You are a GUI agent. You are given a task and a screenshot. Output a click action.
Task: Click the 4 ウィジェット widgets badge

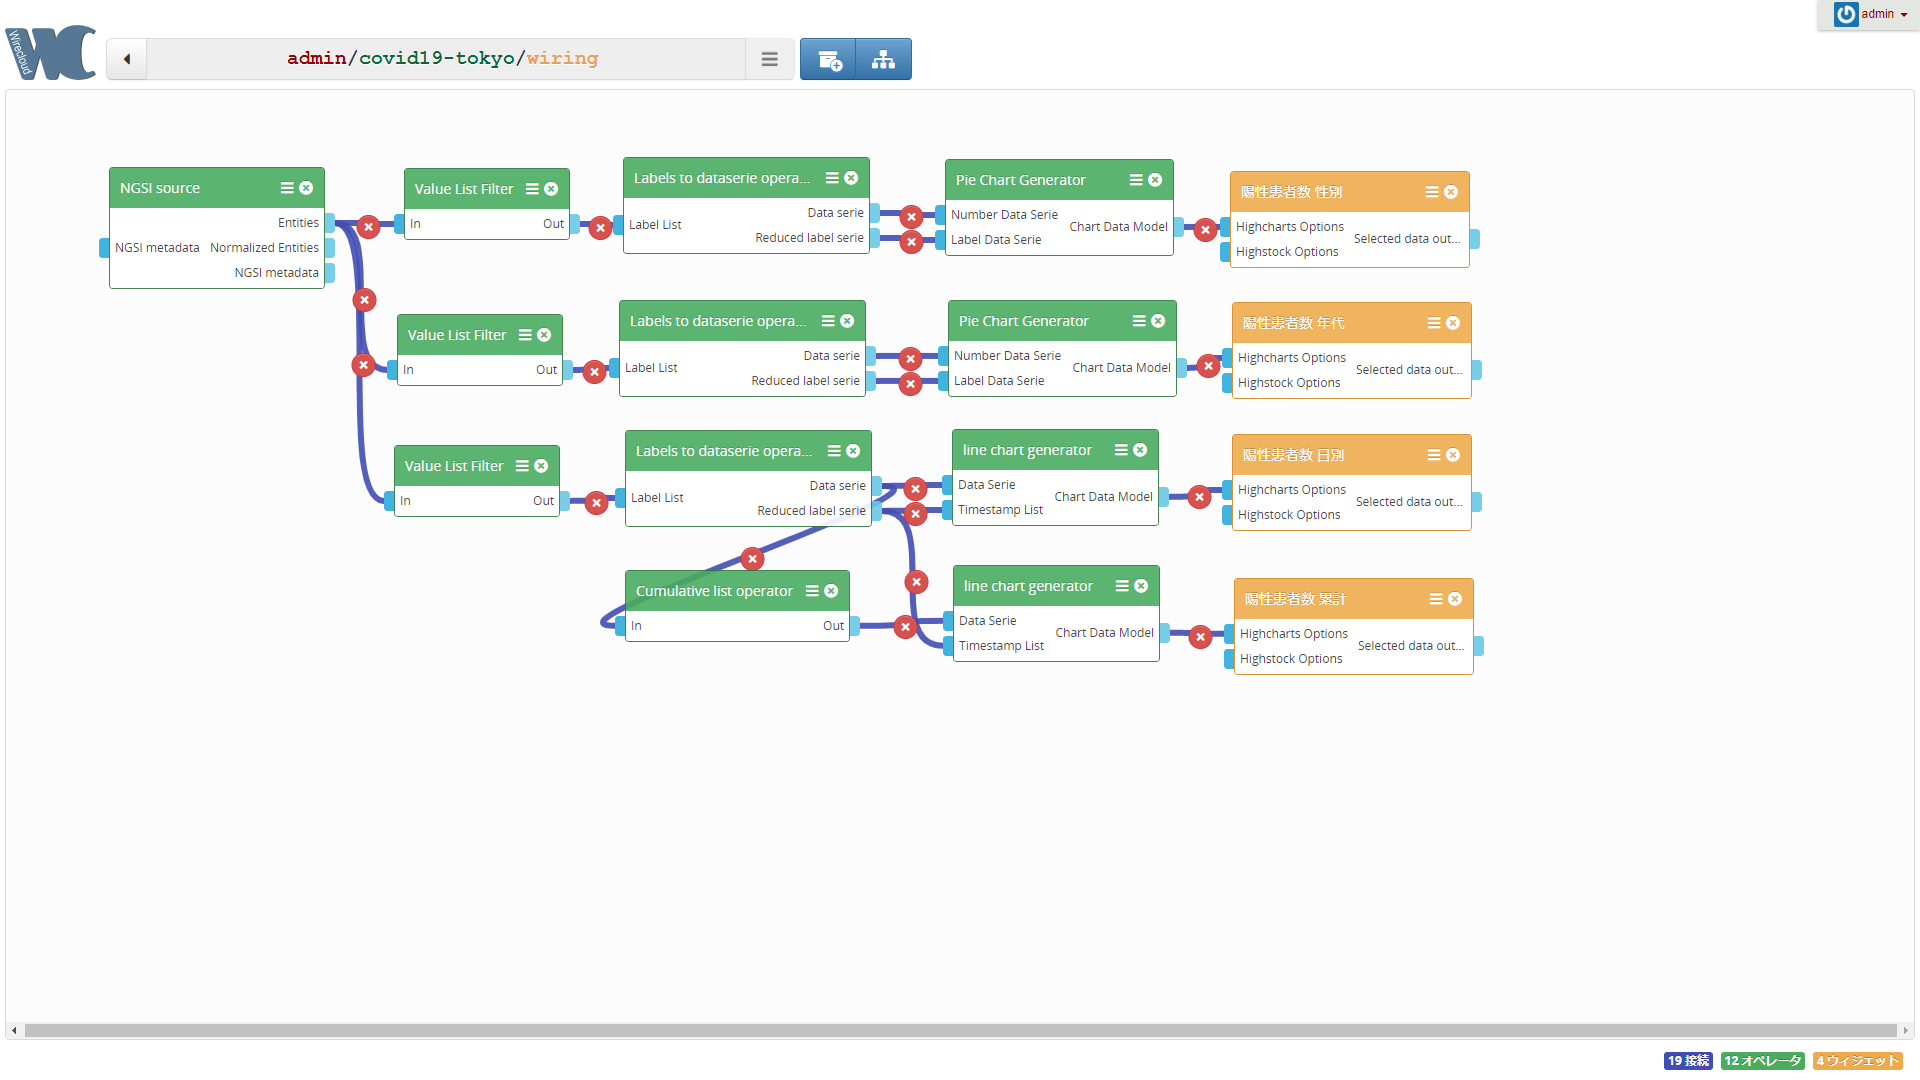click(1857, 1061)
